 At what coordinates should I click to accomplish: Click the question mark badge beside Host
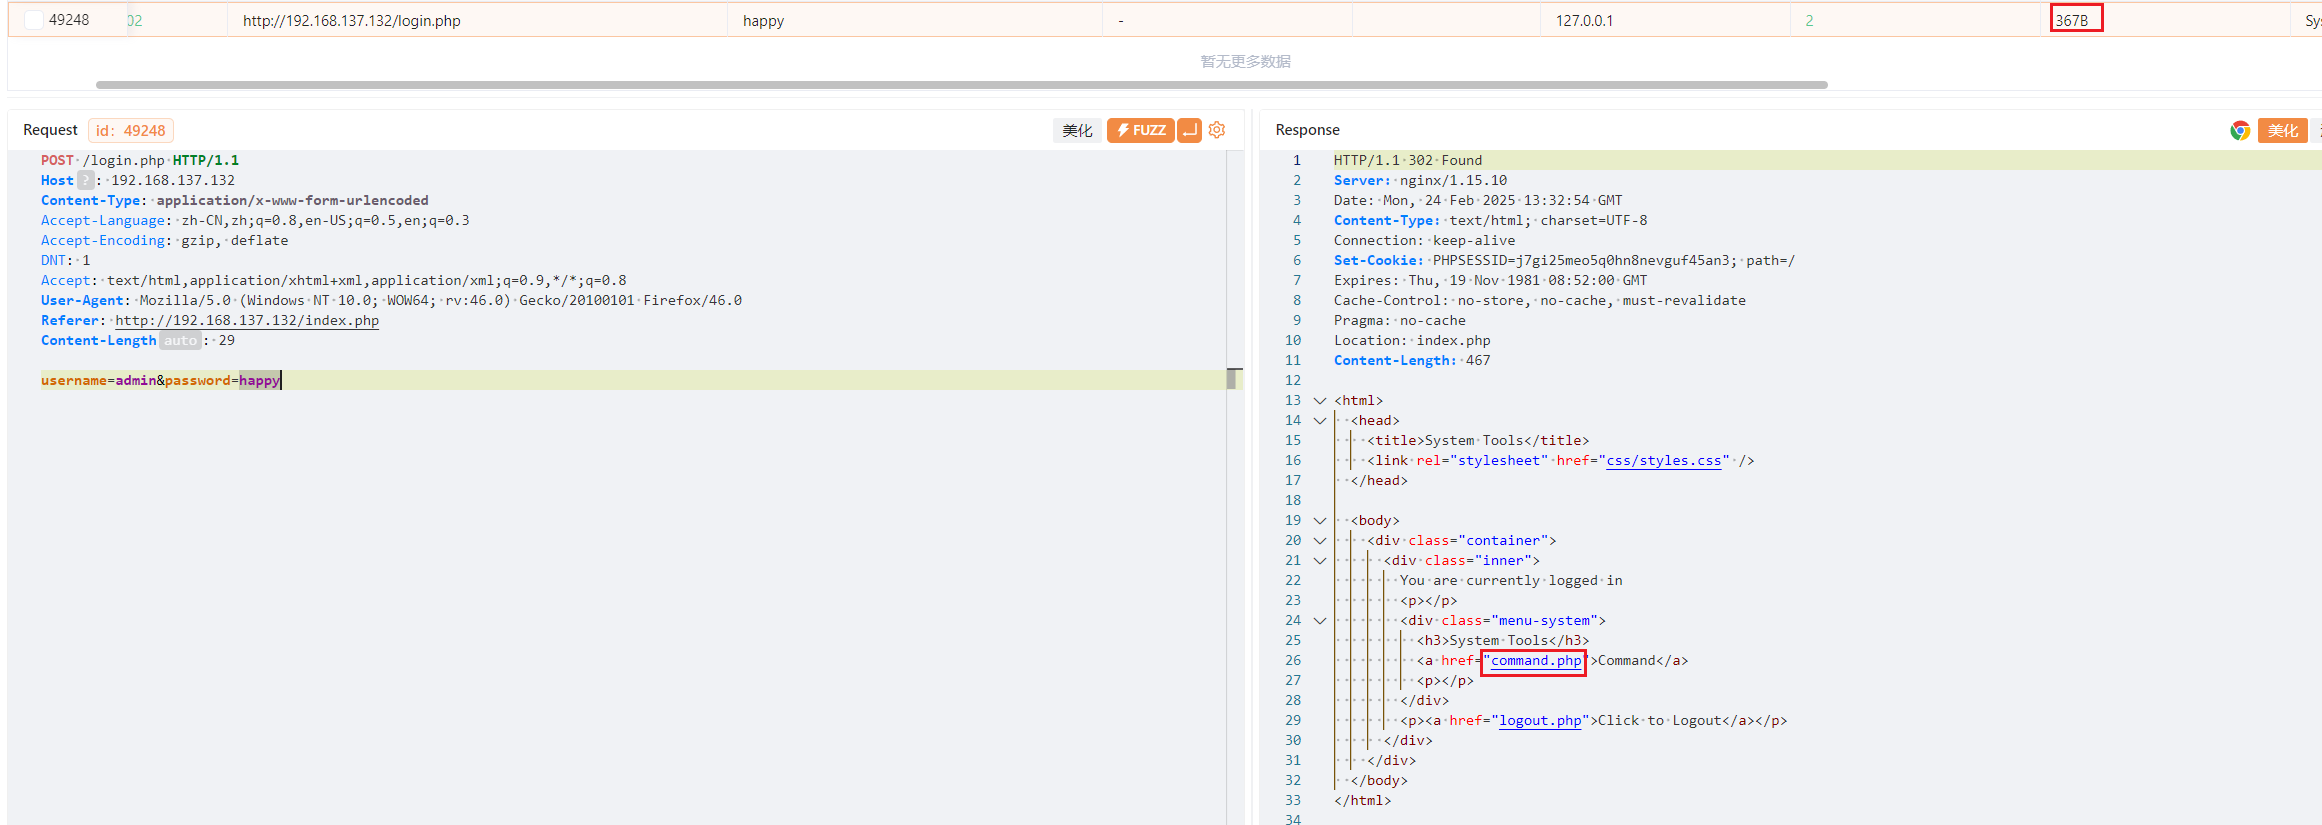[86, 180]
